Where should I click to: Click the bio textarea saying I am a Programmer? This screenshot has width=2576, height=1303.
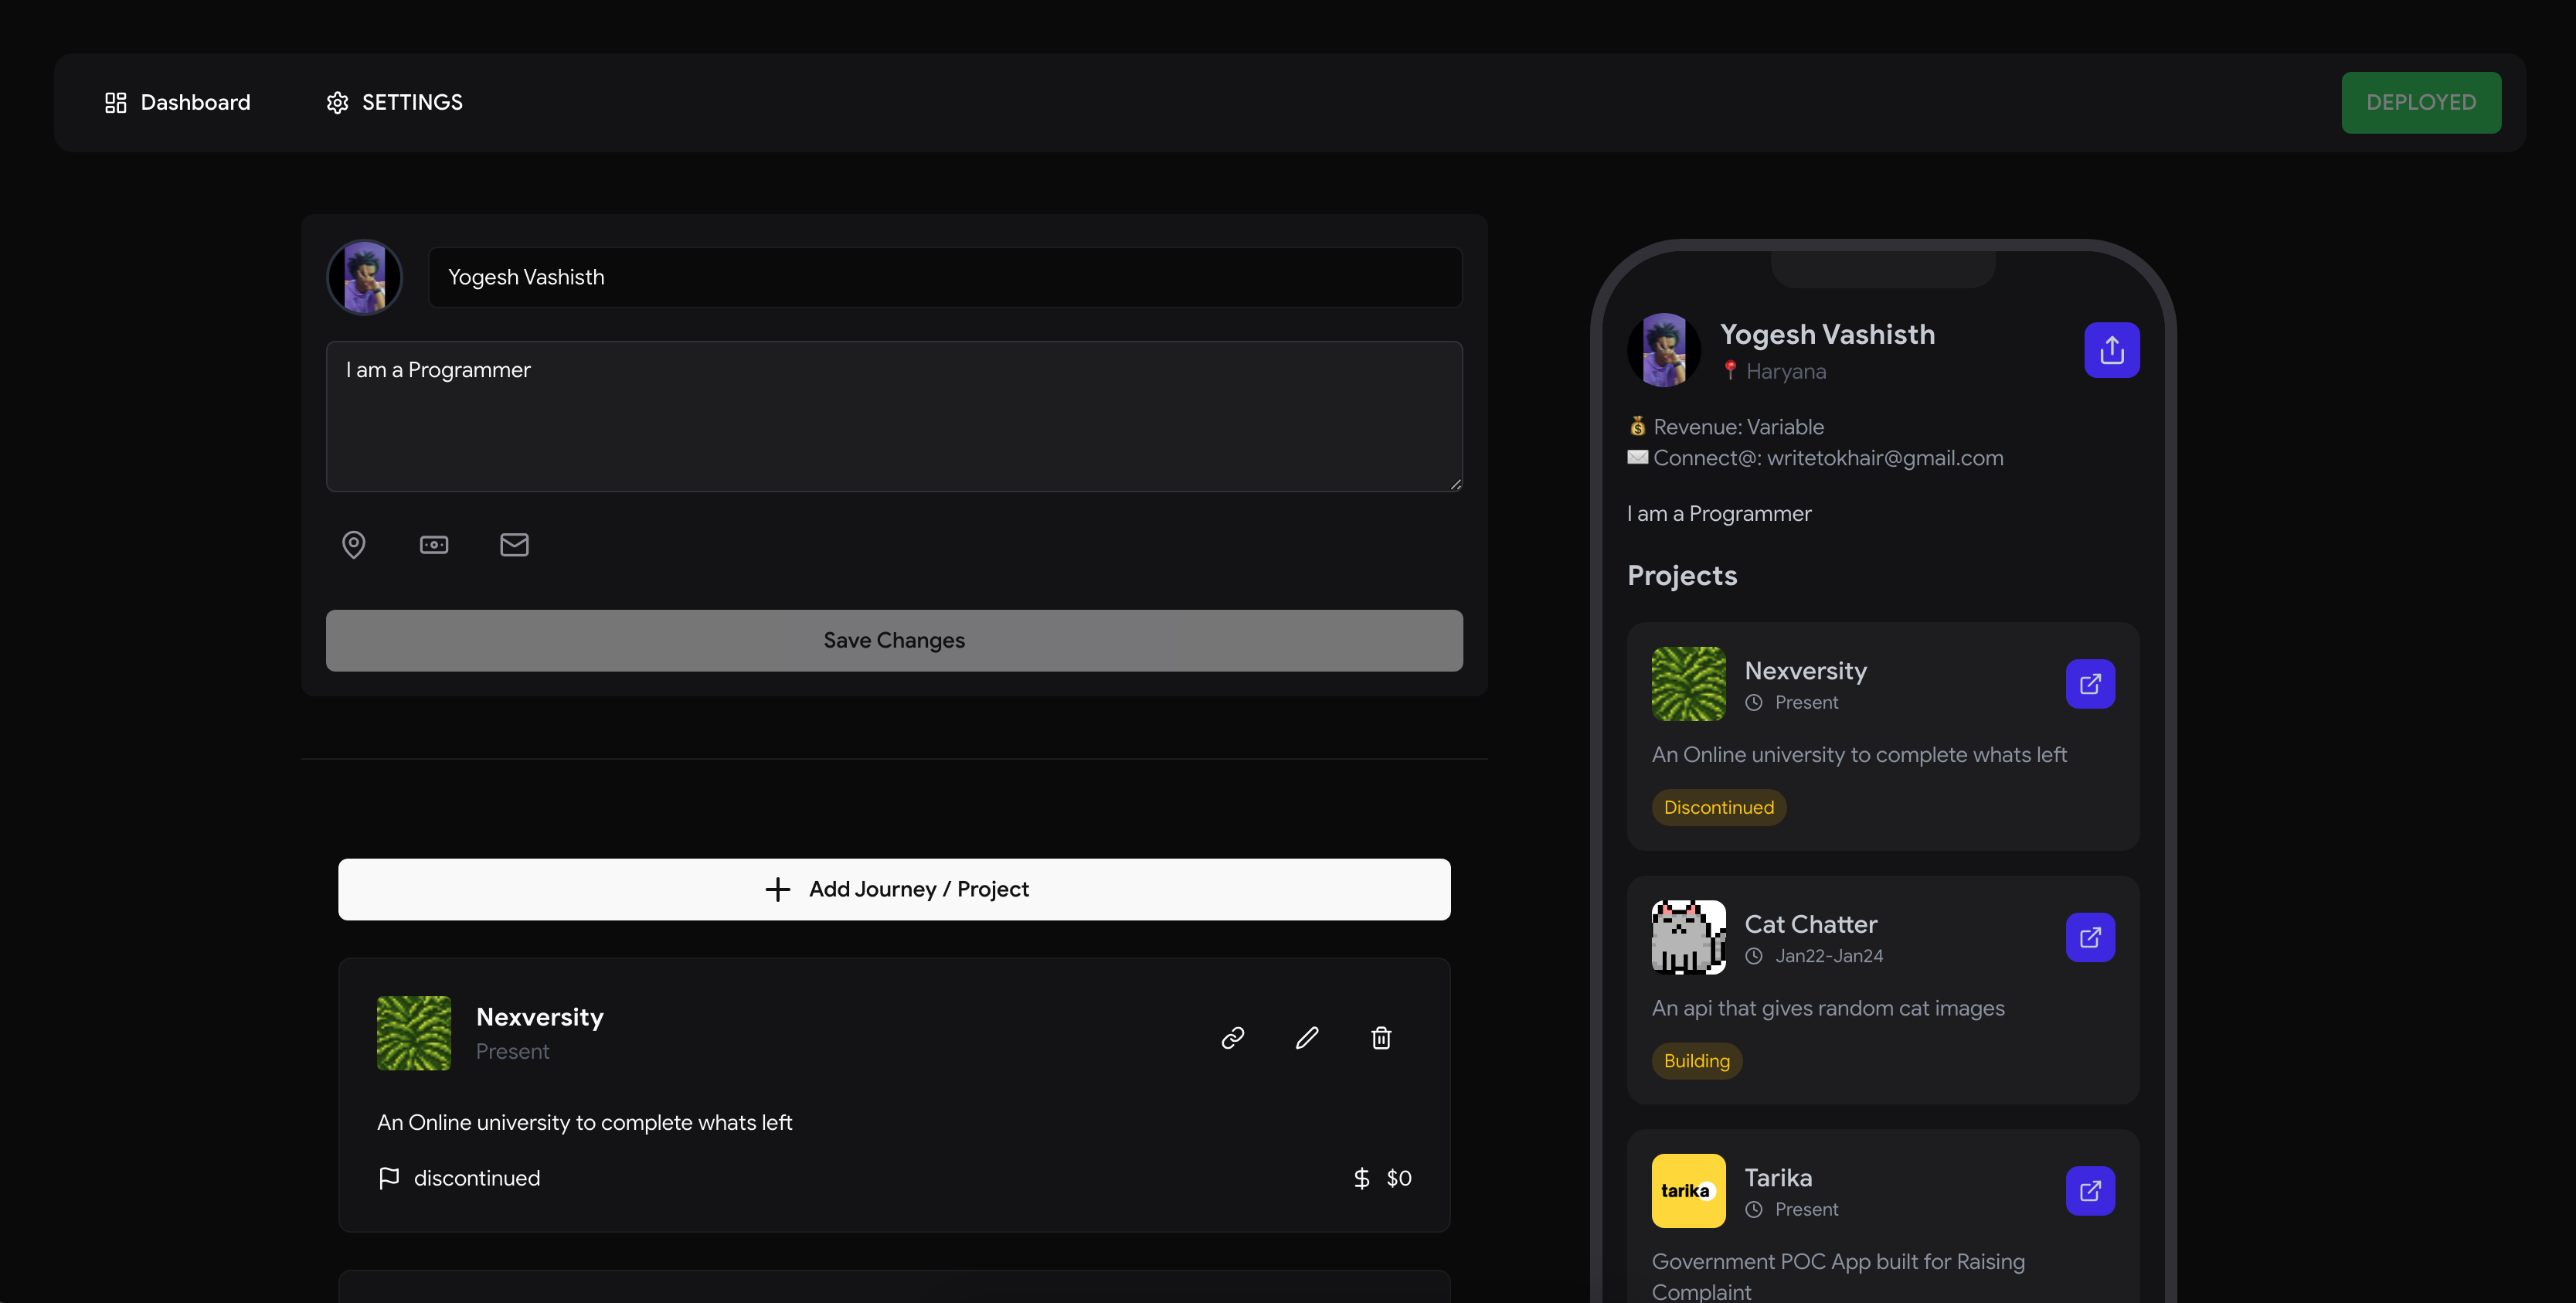(x=894, y=416)
